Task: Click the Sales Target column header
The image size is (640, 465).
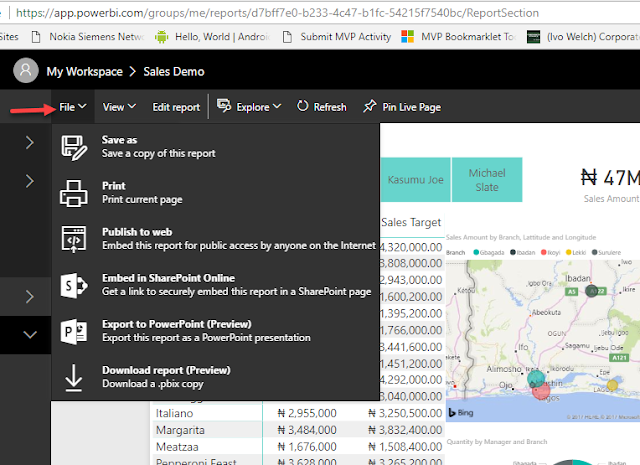Action: pos(411,222)
